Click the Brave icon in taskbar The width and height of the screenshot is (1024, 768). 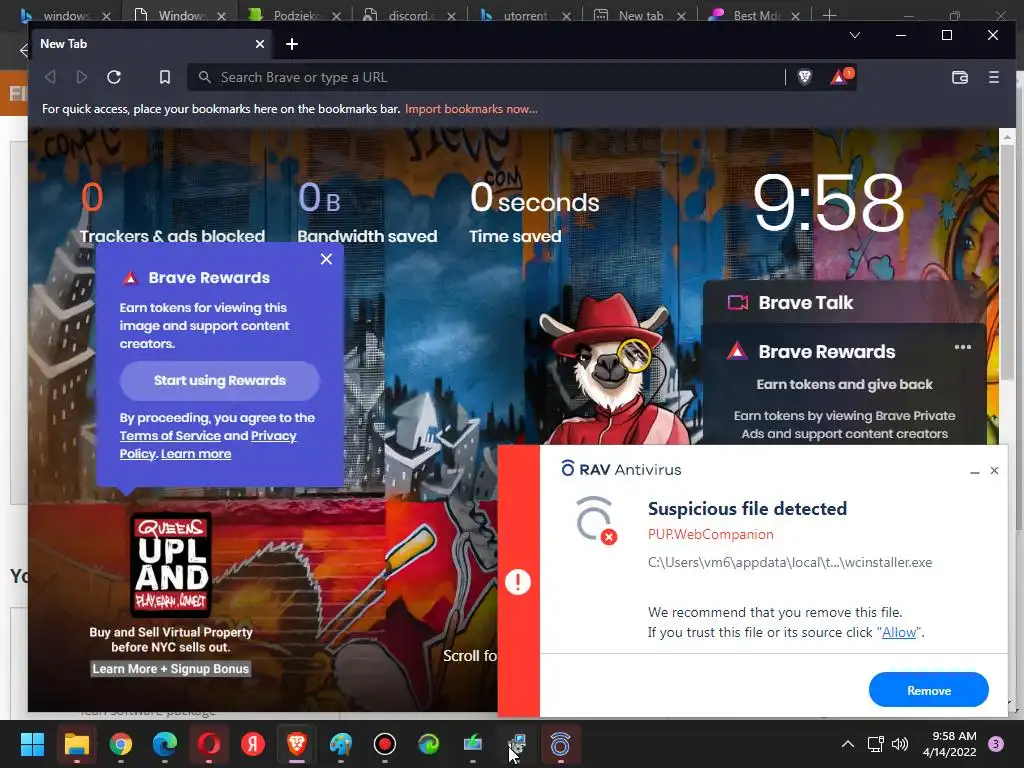coord(297,744)
